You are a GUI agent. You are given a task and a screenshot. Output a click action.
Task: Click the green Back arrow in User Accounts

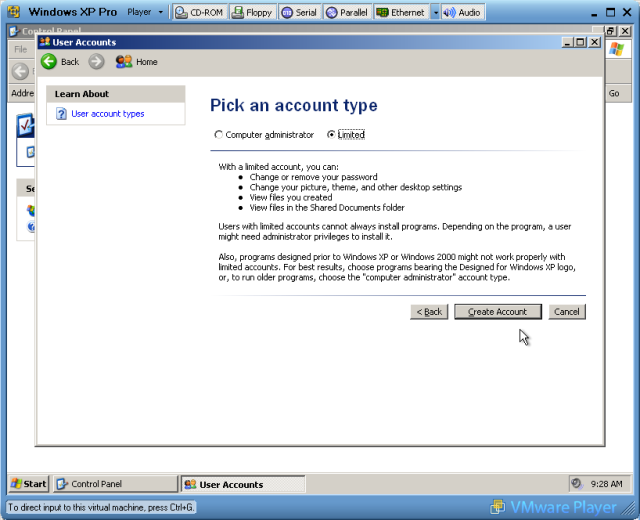point(49,62)
